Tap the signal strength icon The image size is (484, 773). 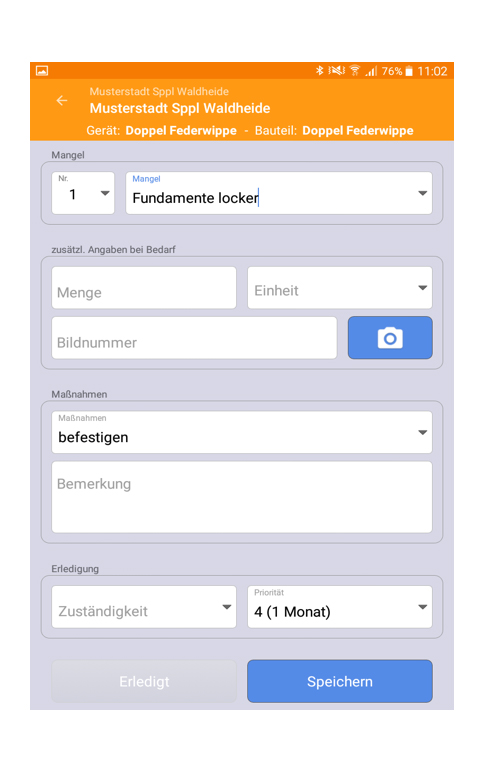pos(371,71)
